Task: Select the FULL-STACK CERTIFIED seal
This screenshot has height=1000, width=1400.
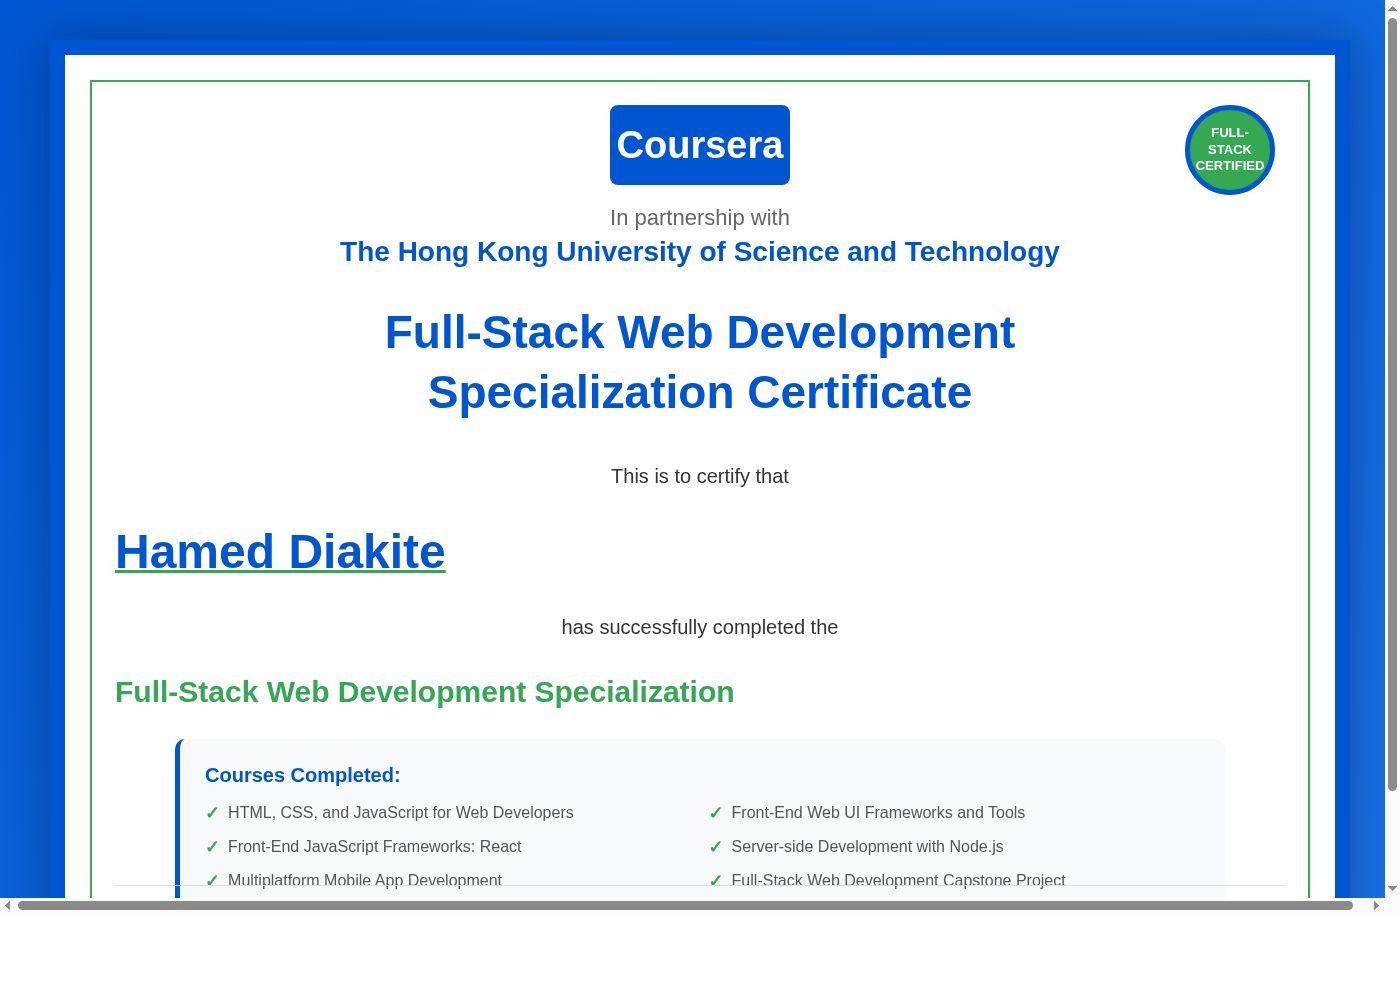Action: pos(1229,150)
